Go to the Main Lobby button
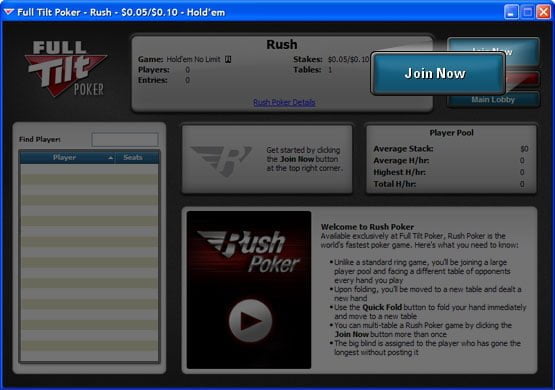This screenshot has width=555, height=390. [x=493, y=100]
